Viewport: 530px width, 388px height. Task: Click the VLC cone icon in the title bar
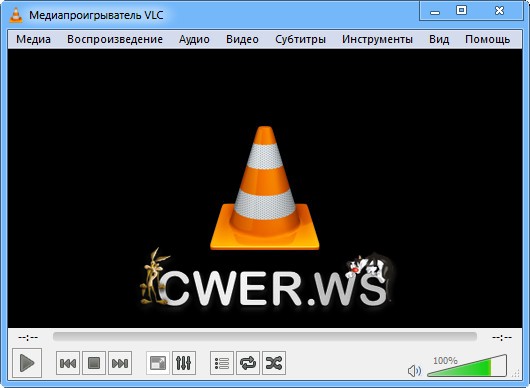click(16, 15)
